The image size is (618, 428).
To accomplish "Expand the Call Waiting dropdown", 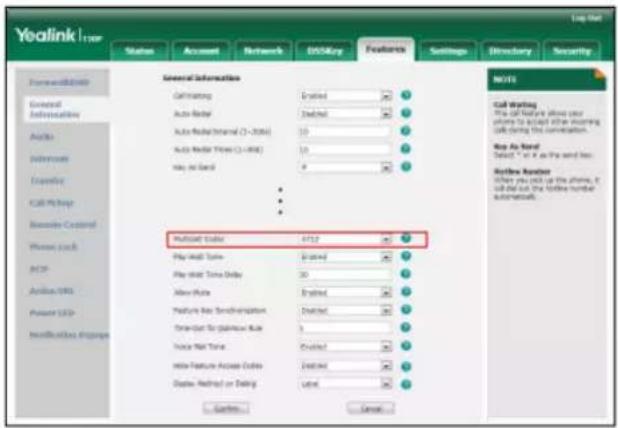I will click(387, 96).
